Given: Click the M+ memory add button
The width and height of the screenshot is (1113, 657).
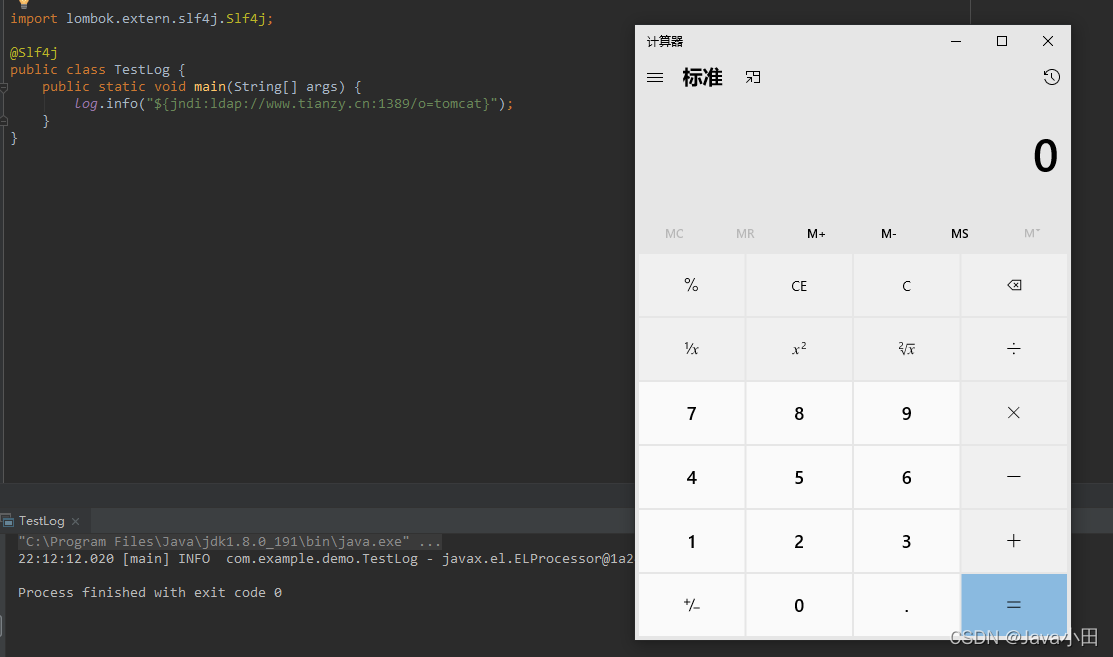Looking at the screenshot, I should tap(816, 233).
